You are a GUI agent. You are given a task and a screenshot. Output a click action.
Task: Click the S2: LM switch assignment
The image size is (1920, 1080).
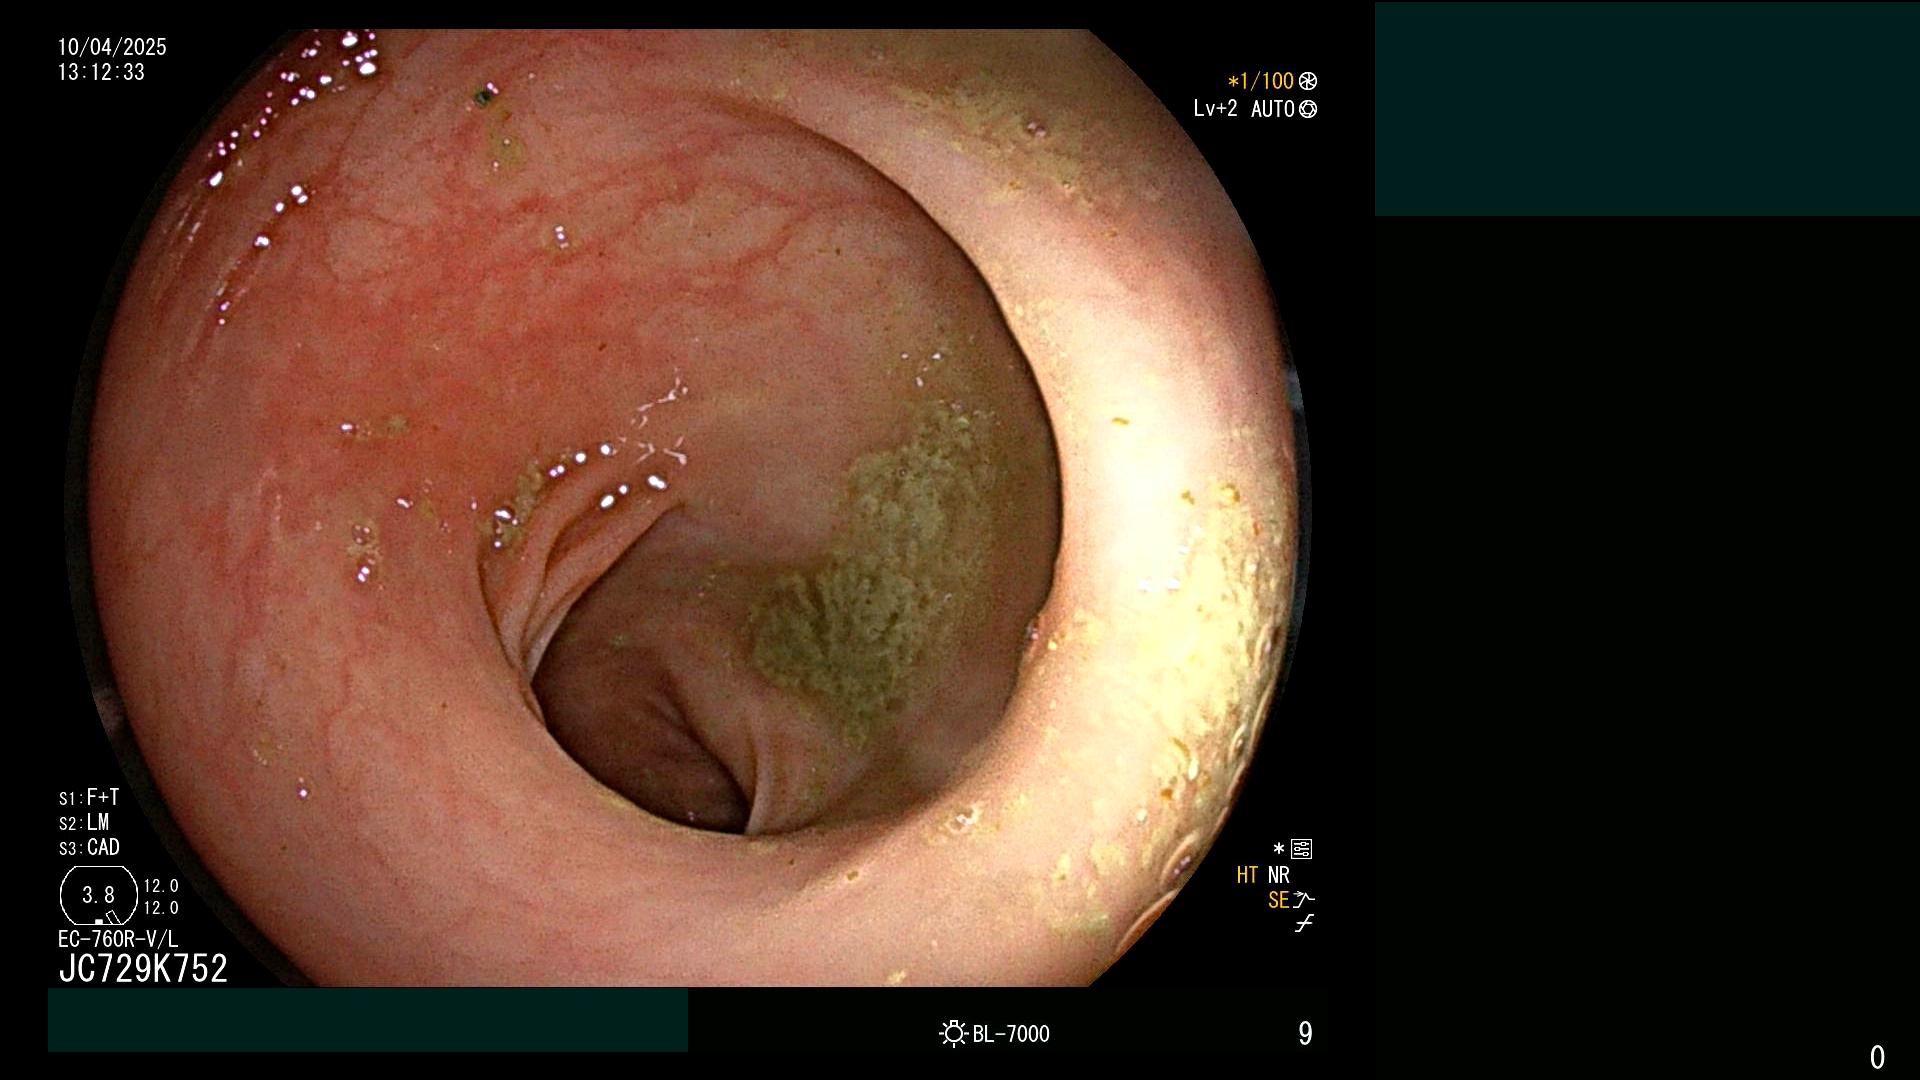pos(84,822)
